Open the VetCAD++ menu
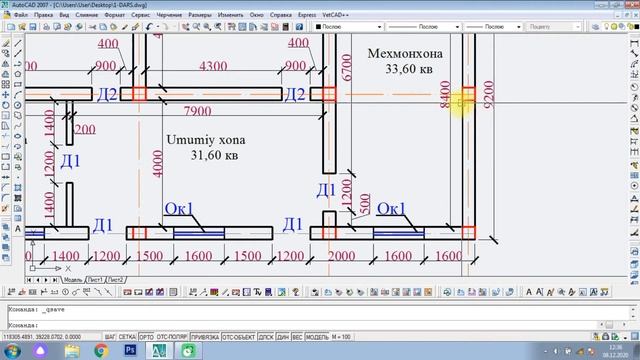The width and height of the screenshot is (640, 360). point(336,15)
